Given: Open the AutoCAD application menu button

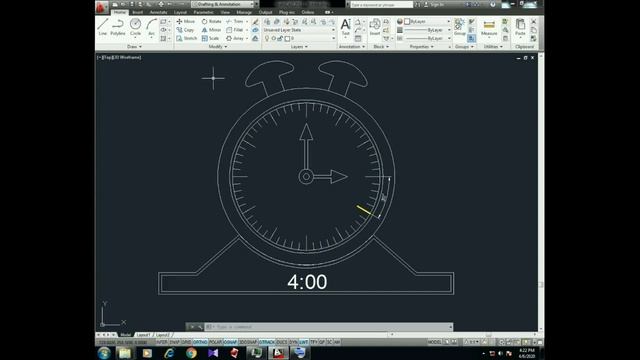Looking at the screenshot, I should point(102,7).
